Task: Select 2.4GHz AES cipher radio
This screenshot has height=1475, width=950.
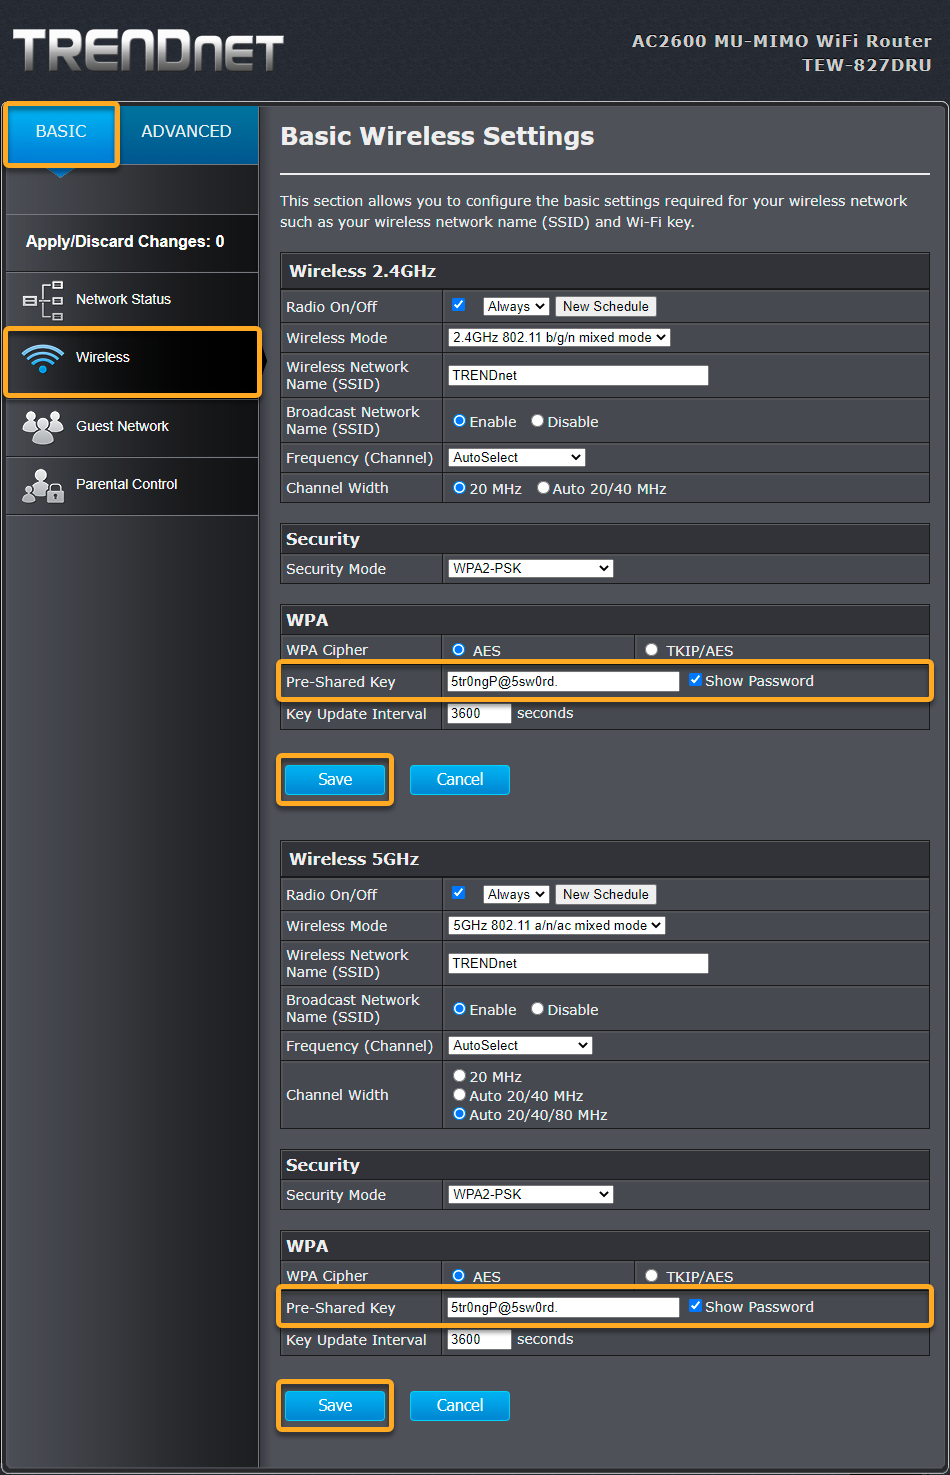Action: [x=459, y=650]
